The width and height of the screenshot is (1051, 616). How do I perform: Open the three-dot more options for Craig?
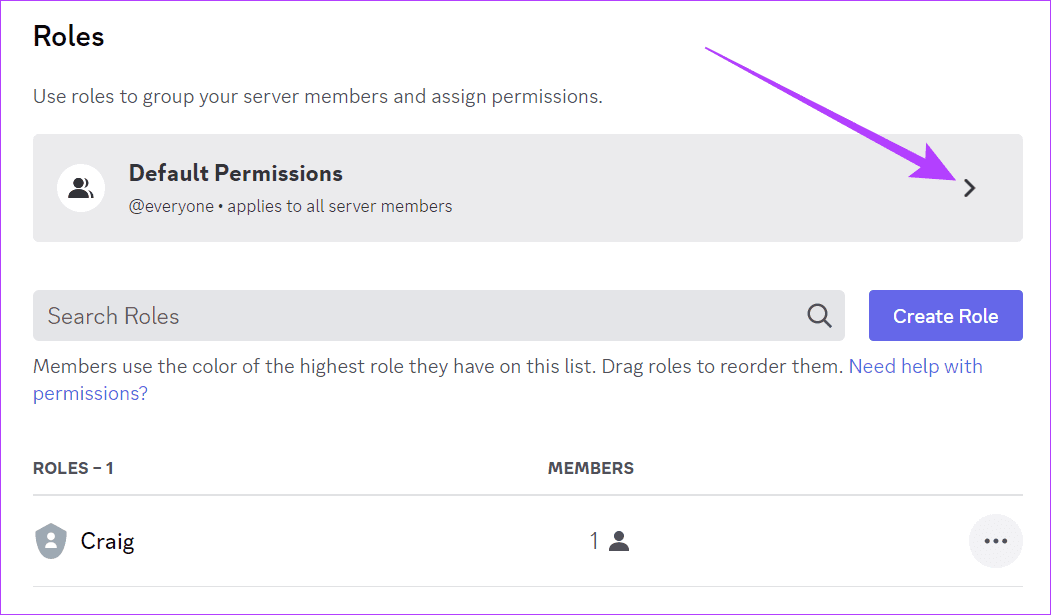point(995,541)
